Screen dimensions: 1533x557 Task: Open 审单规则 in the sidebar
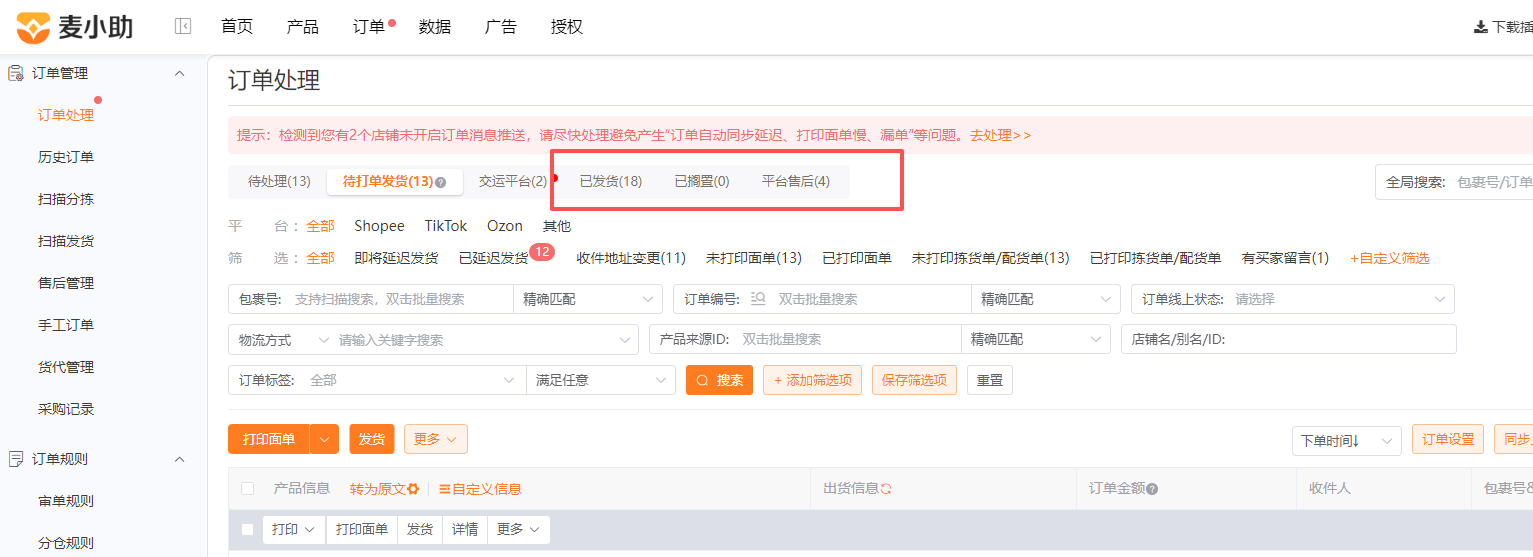pyautogui.click(x=66, y=501)
